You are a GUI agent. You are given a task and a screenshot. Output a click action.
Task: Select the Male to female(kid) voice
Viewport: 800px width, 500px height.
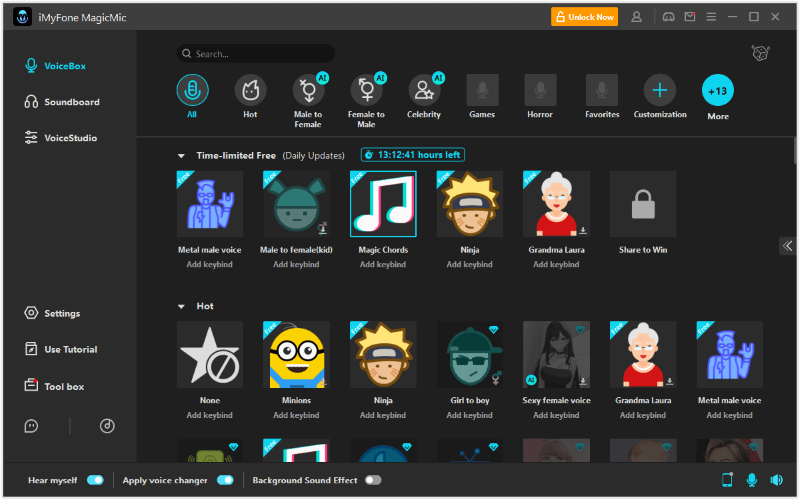point(296,204)
